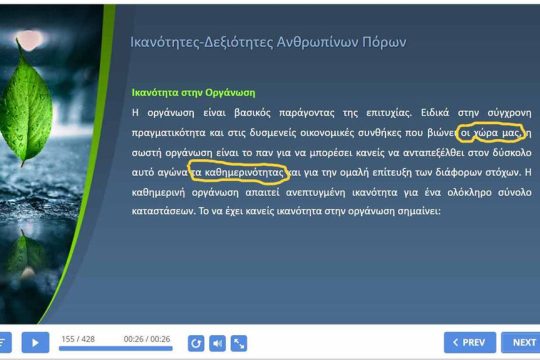Advance to the next slide with NEXT
Screen dimensions: 540x360
click(x=521, y=343)
